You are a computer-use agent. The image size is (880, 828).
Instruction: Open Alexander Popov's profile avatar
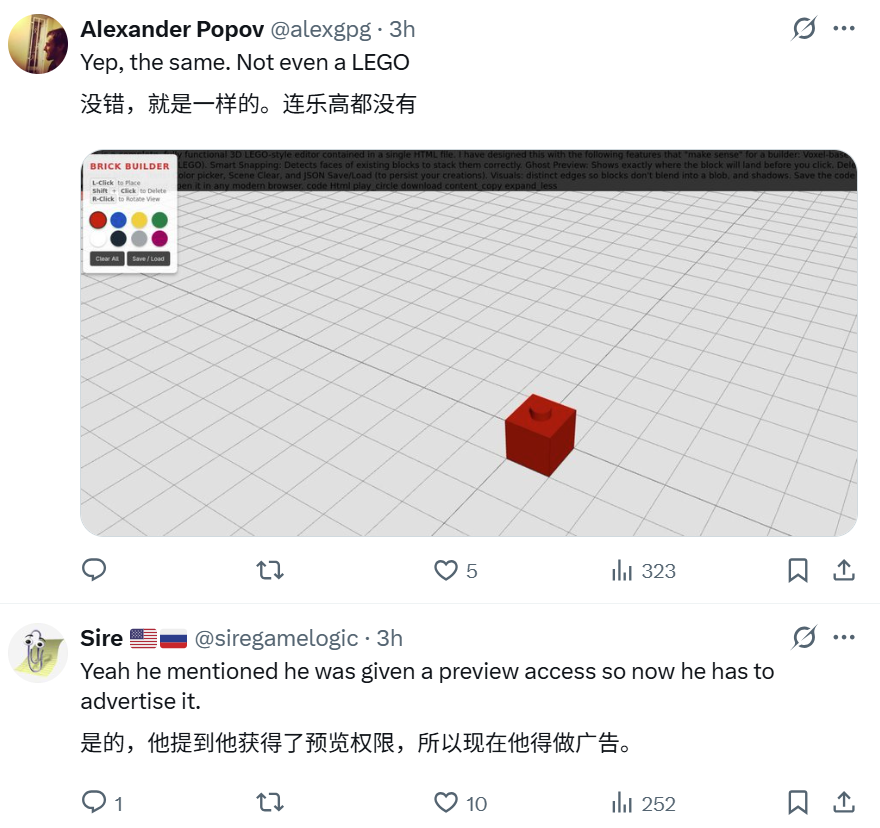(x=38, y=44)
